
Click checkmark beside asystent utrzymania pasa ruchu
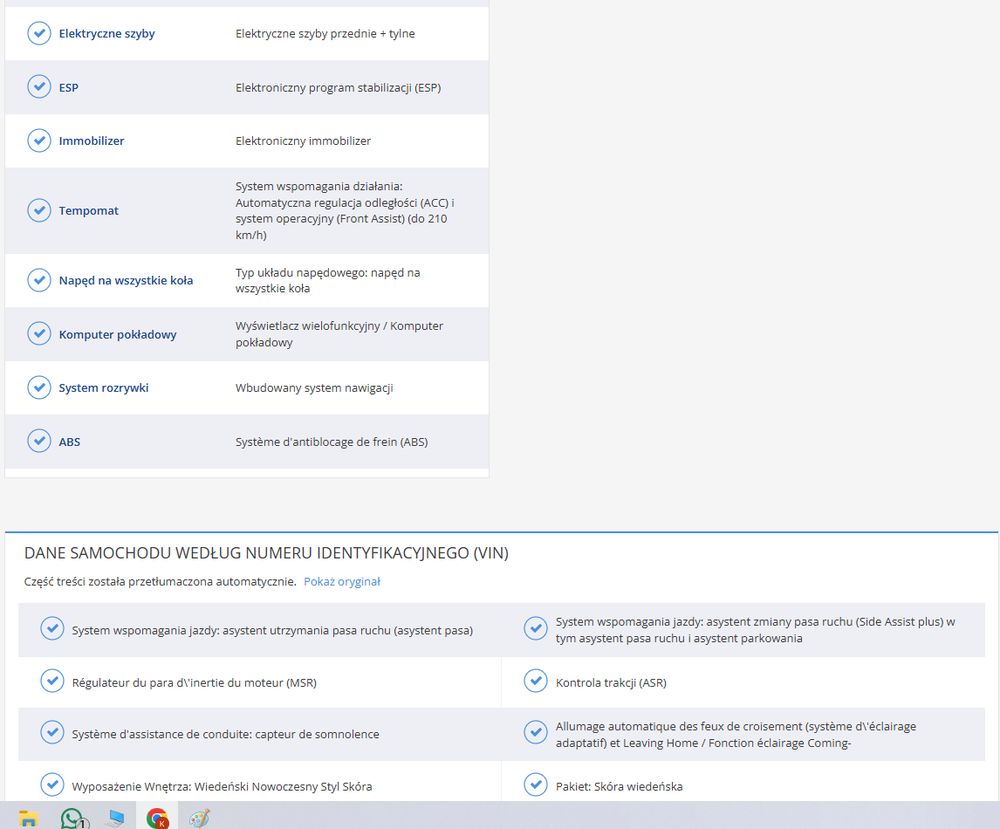coord(52,629)
